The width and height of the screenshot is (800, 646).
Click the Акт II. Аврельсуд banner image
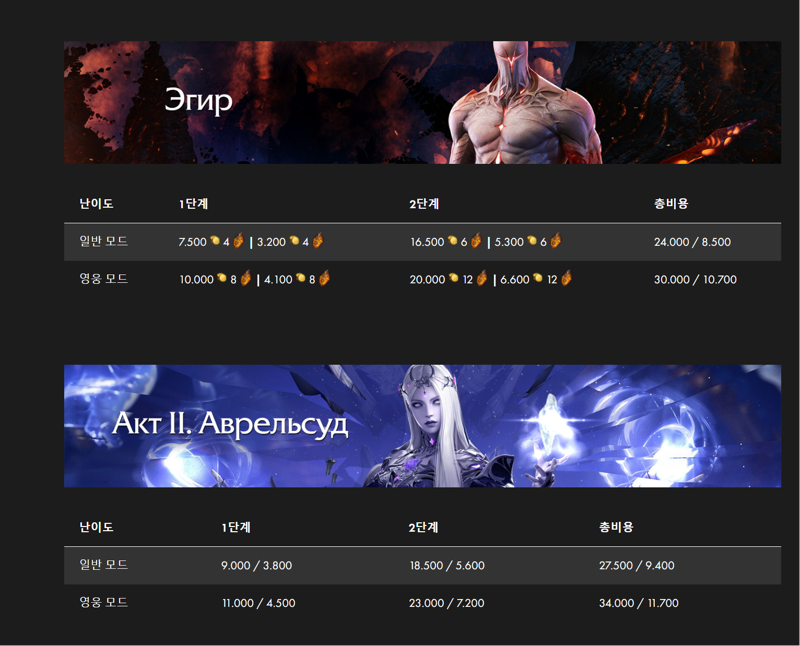422,426
